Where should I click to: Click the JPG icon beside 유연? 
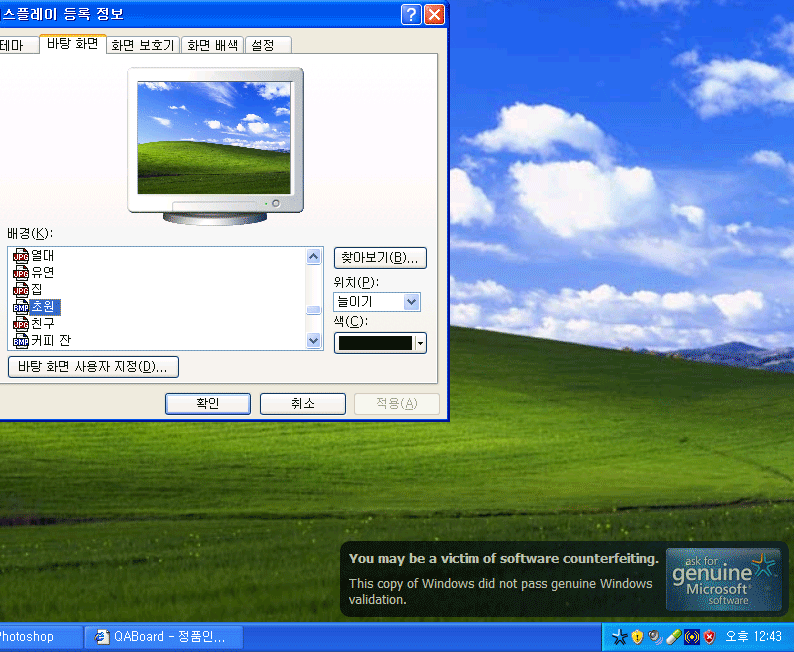(21, 273)
